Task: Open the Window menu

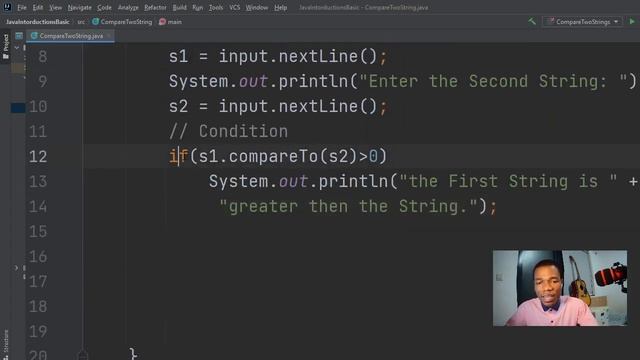Action: click(x=257, y=7)
